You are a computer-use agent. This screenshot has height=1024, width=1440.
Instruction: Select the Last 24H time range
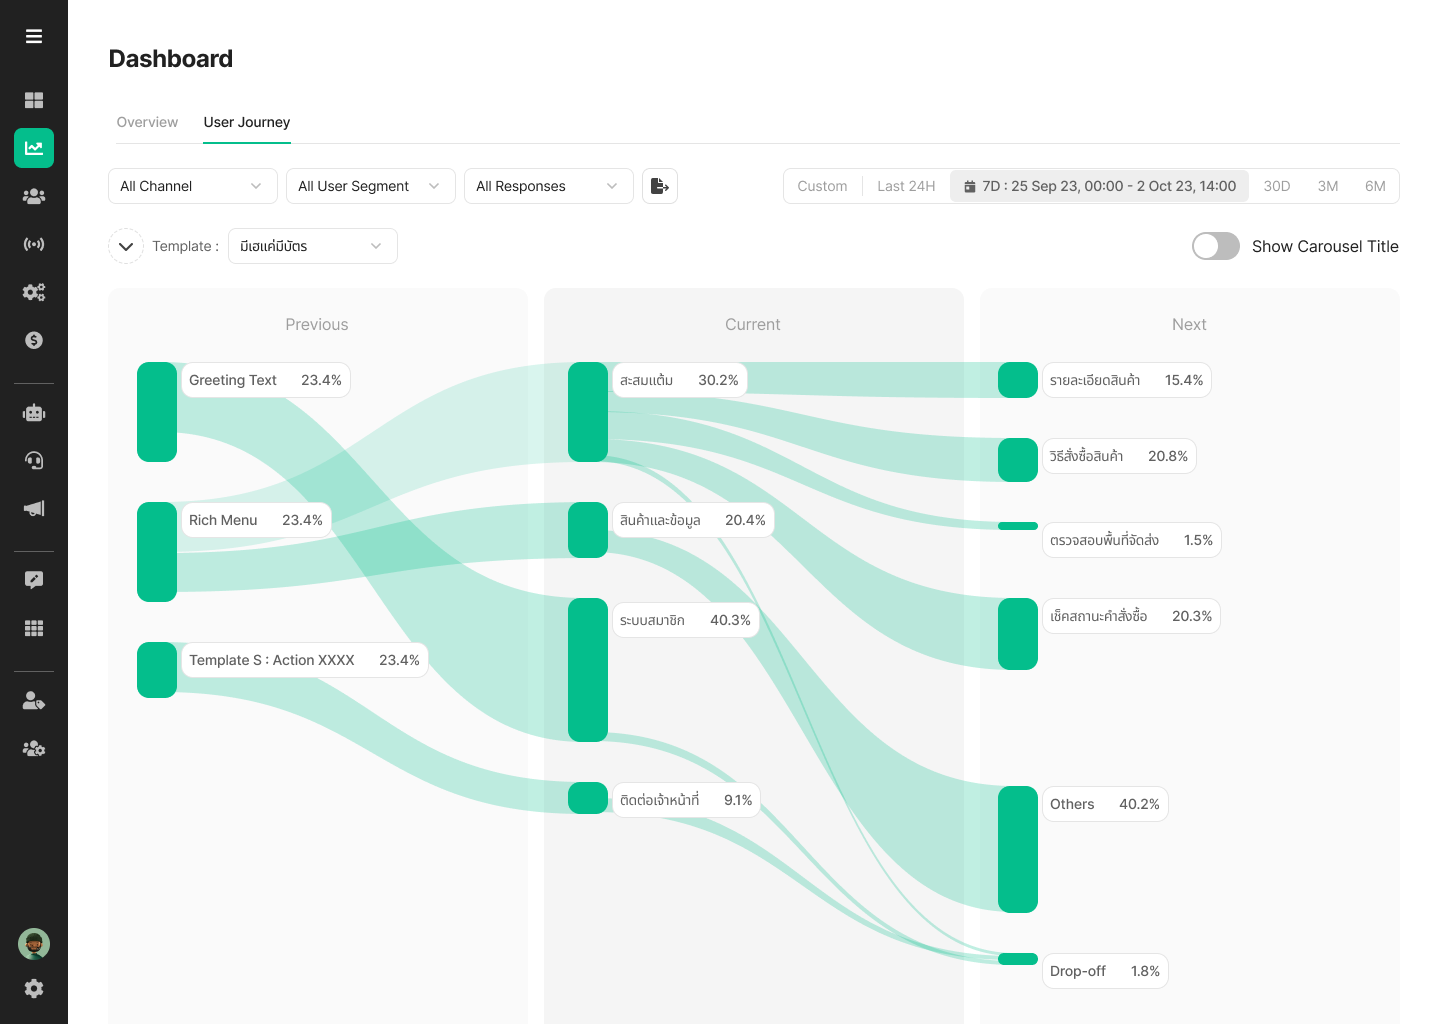(x=906, y=186)
